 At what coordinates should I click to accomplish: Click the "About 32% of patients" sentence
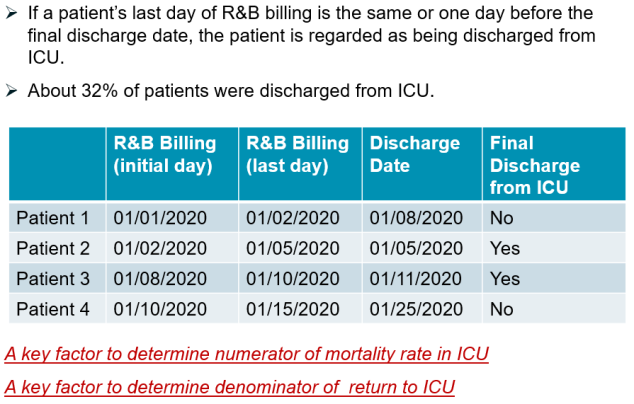click(231, 91)
